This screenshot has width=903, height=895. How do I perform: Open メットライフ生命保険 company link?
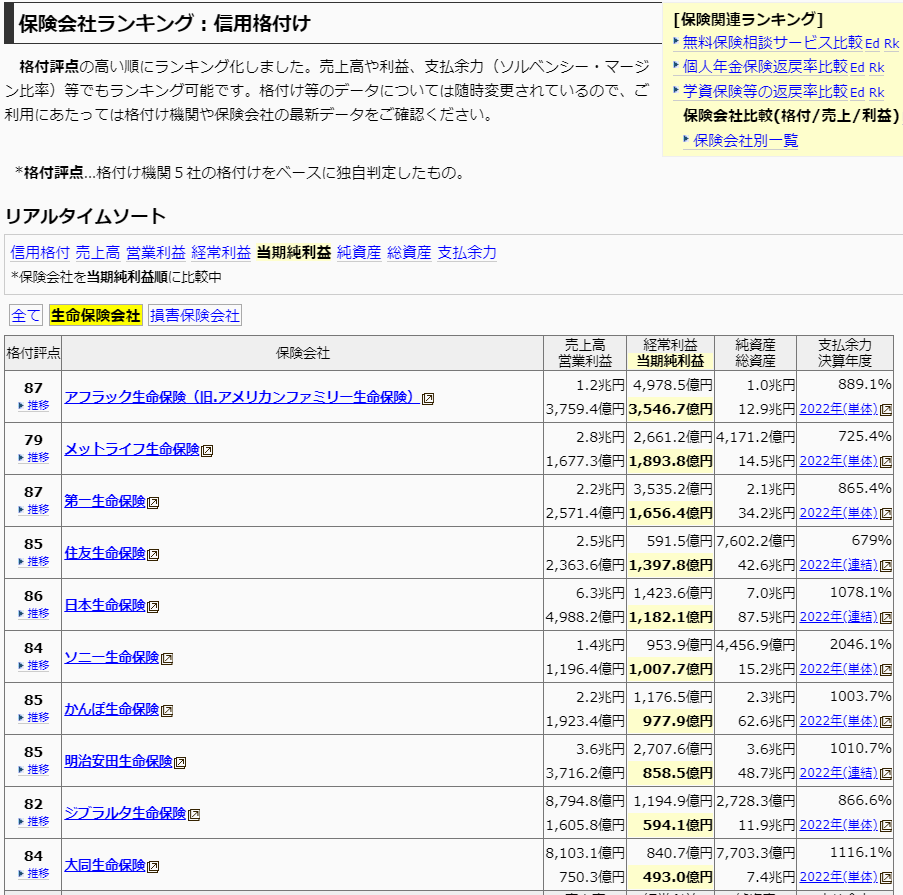tap(131, 449)
